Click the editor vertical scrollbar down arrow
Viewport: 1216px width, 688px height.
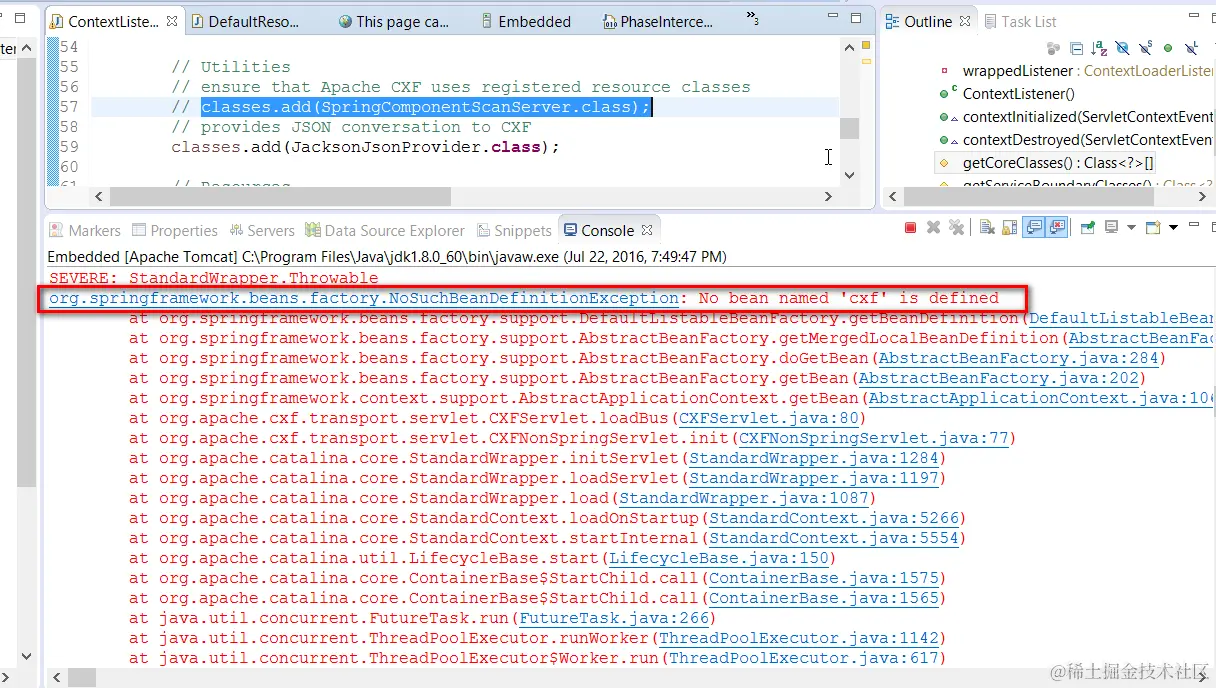[850, 175]
